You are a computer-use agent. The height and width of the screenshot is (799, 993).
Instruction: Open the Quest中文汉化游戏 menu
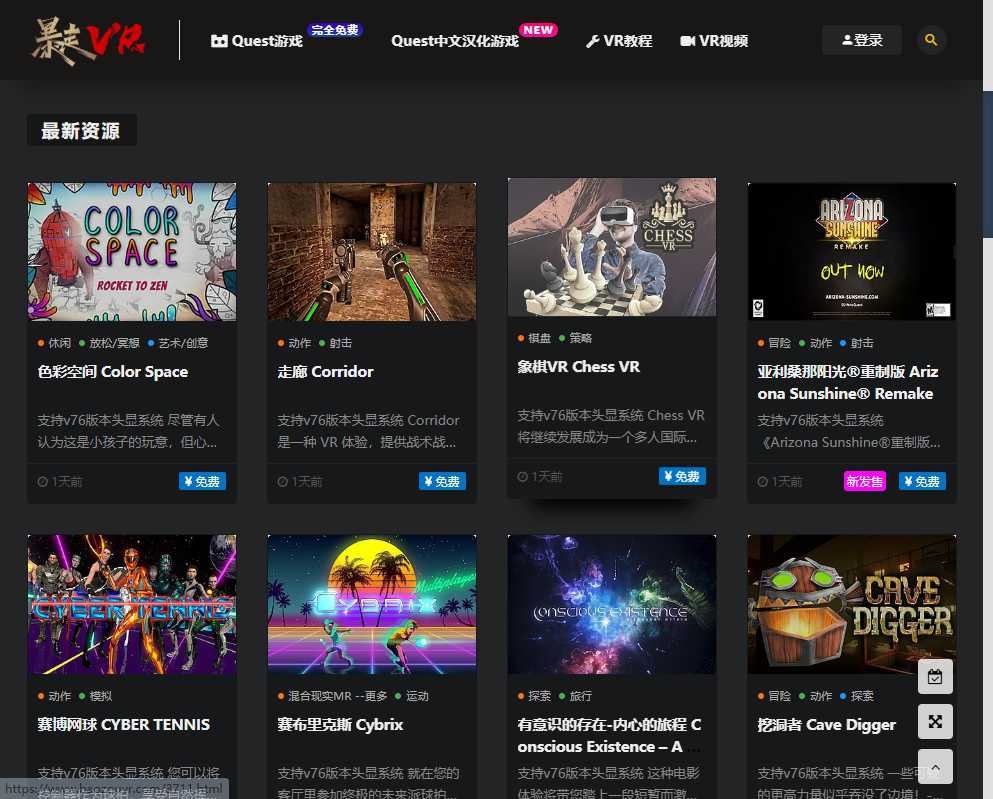[x=455, y=41]
